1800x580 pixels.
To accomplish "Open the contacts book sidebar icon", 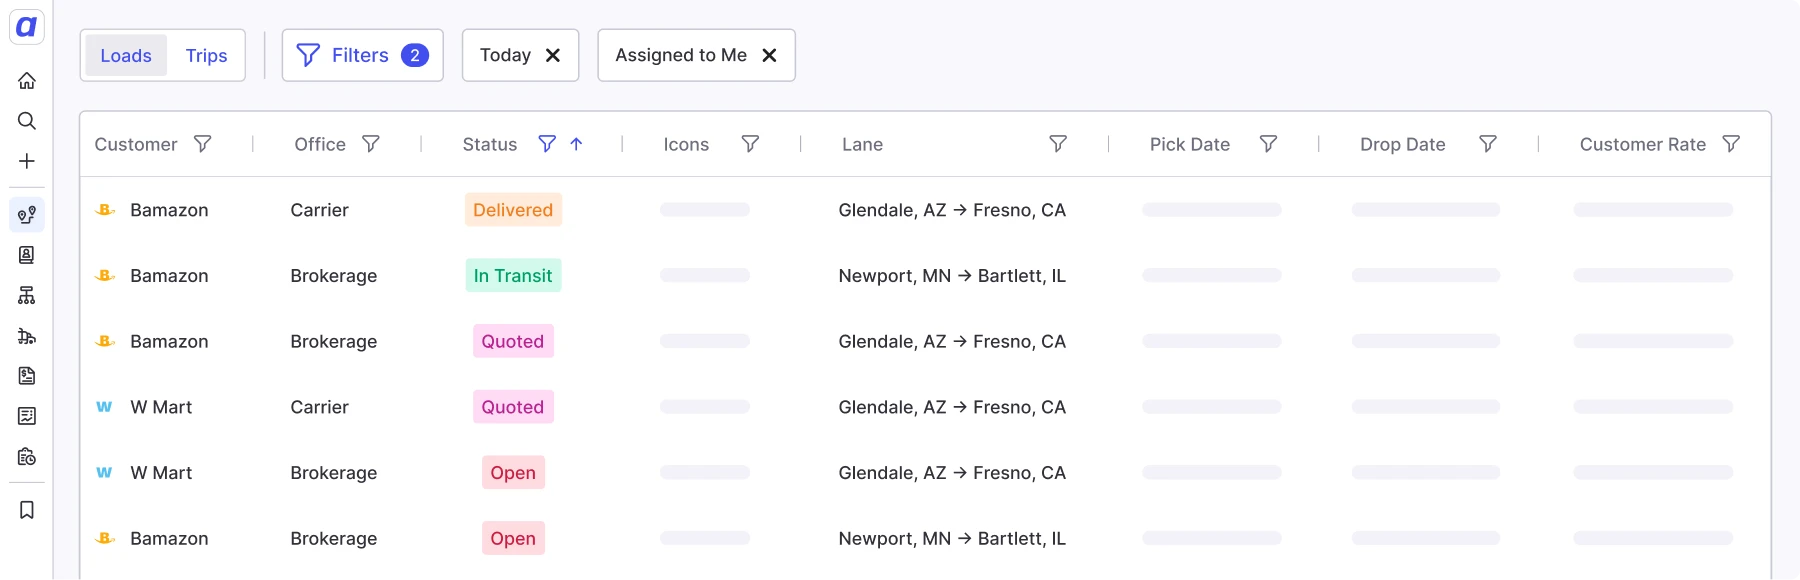I will pyautogui.click(x=27, y=255).
